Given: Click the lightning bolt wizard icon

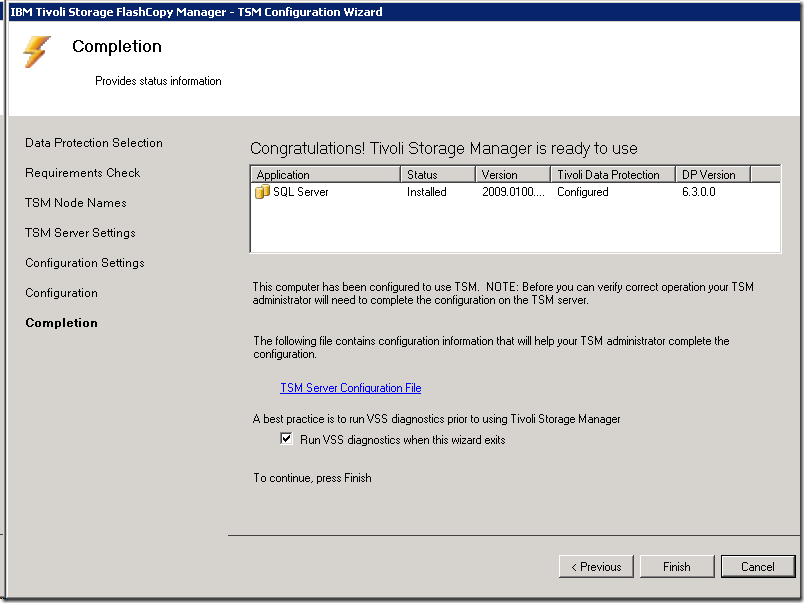Looking at the screenshot, I should 37,52.
